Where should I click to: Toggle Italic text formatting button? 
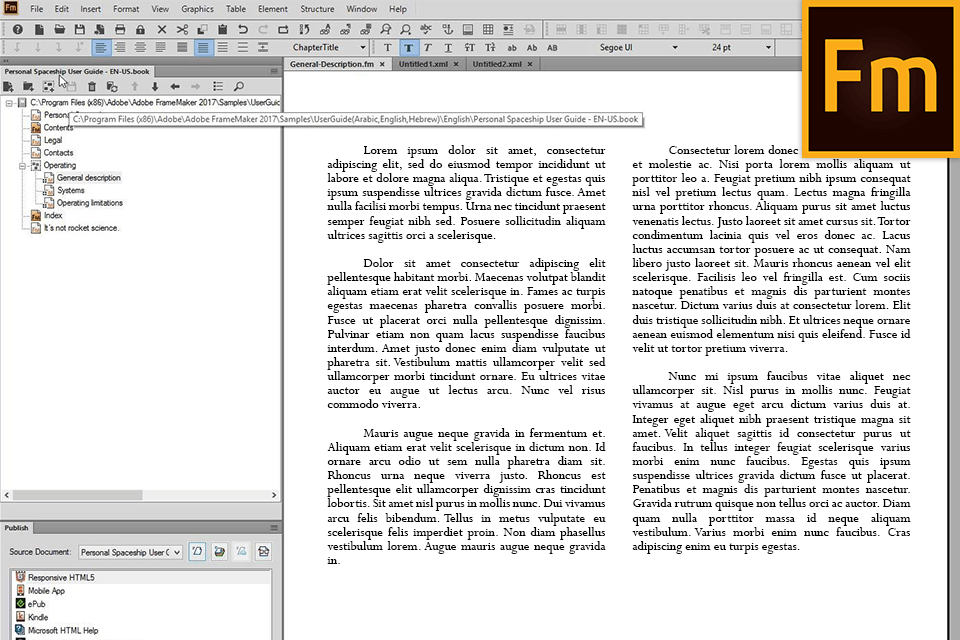[x=428, y=47]
